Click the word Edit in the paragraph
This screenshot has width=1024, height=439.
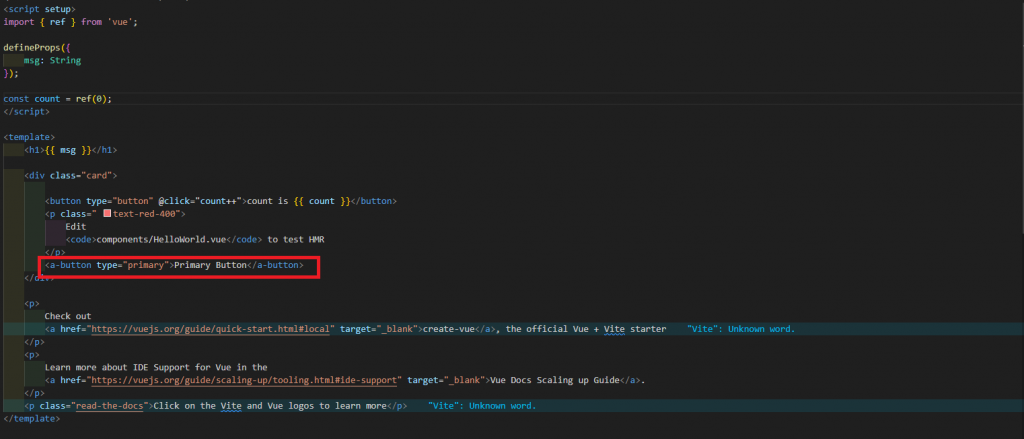[x=76, y=227]
